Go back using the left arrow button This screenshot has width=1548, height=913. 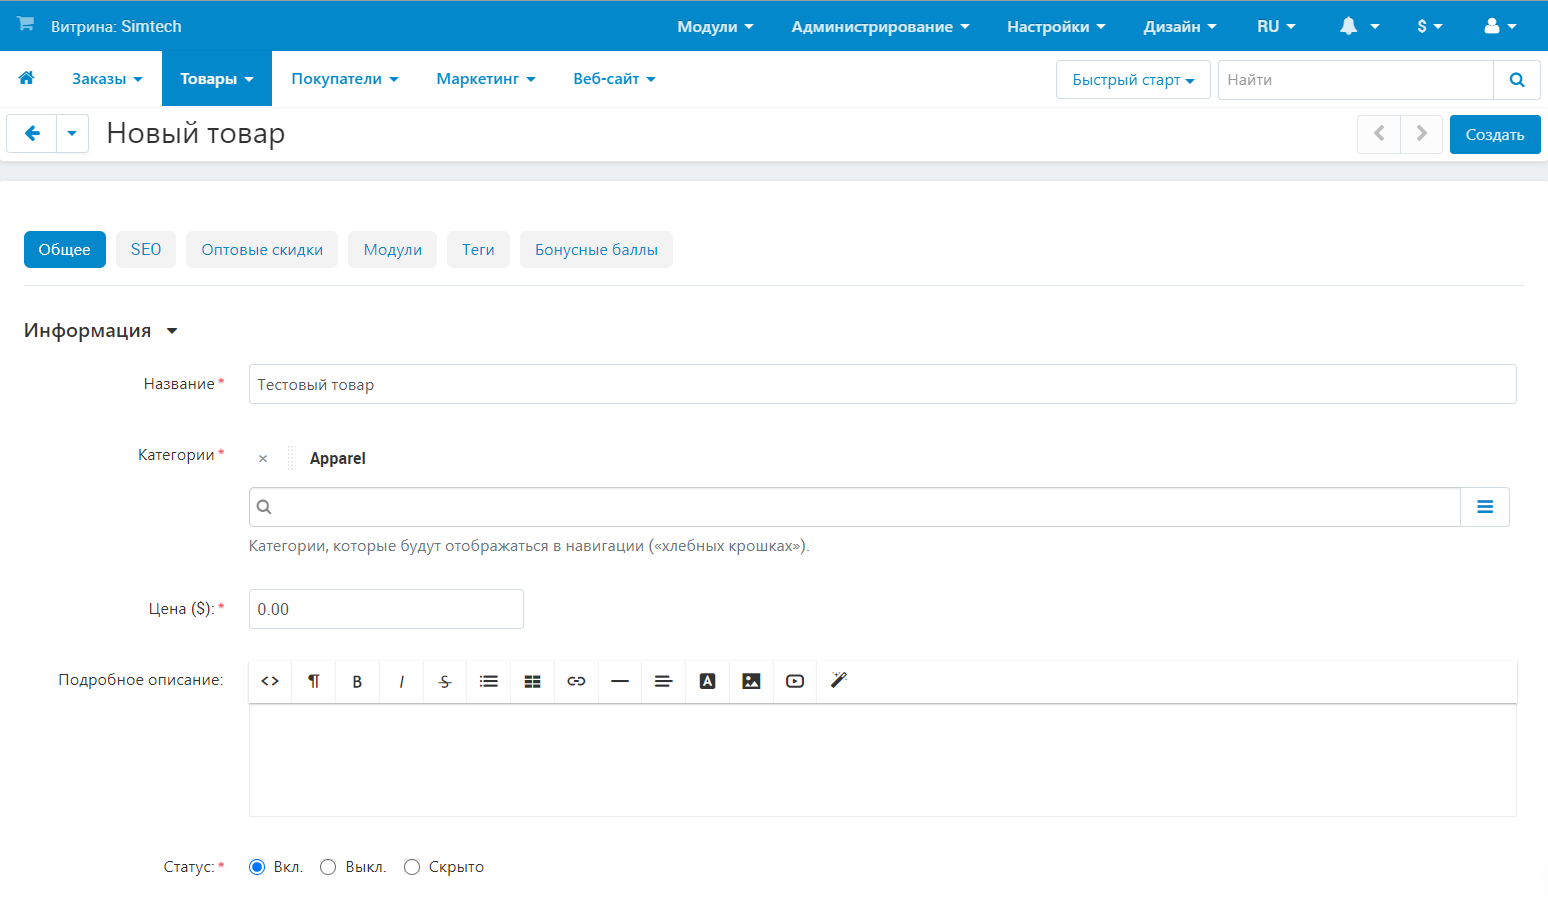(x=32, y=133)
